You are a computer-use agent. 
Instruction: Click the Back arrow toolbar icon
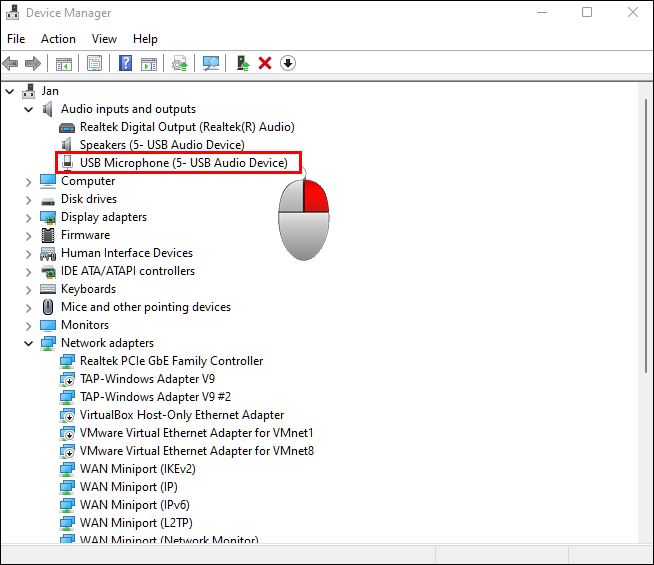point(10,63)
